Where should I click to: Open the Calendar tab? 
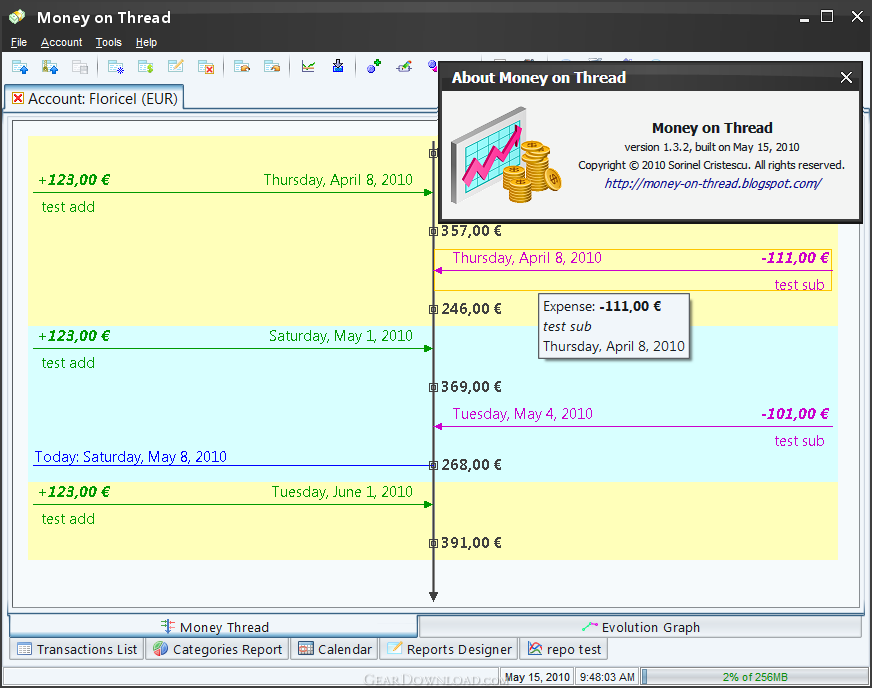pos(335,649)
